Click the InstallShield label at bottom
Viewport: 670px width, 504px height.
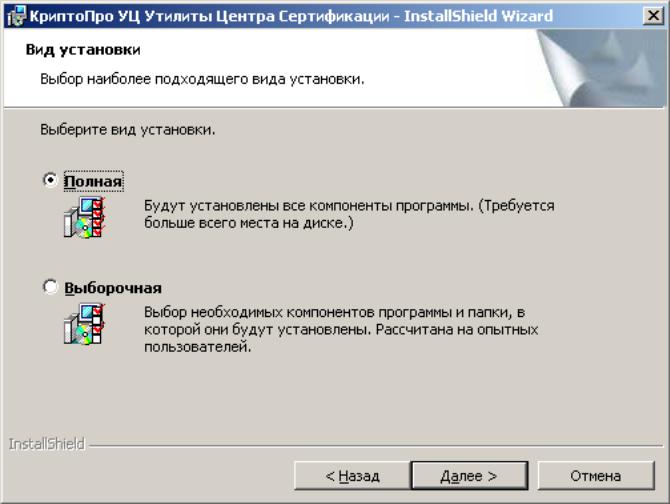coord(47,444)
